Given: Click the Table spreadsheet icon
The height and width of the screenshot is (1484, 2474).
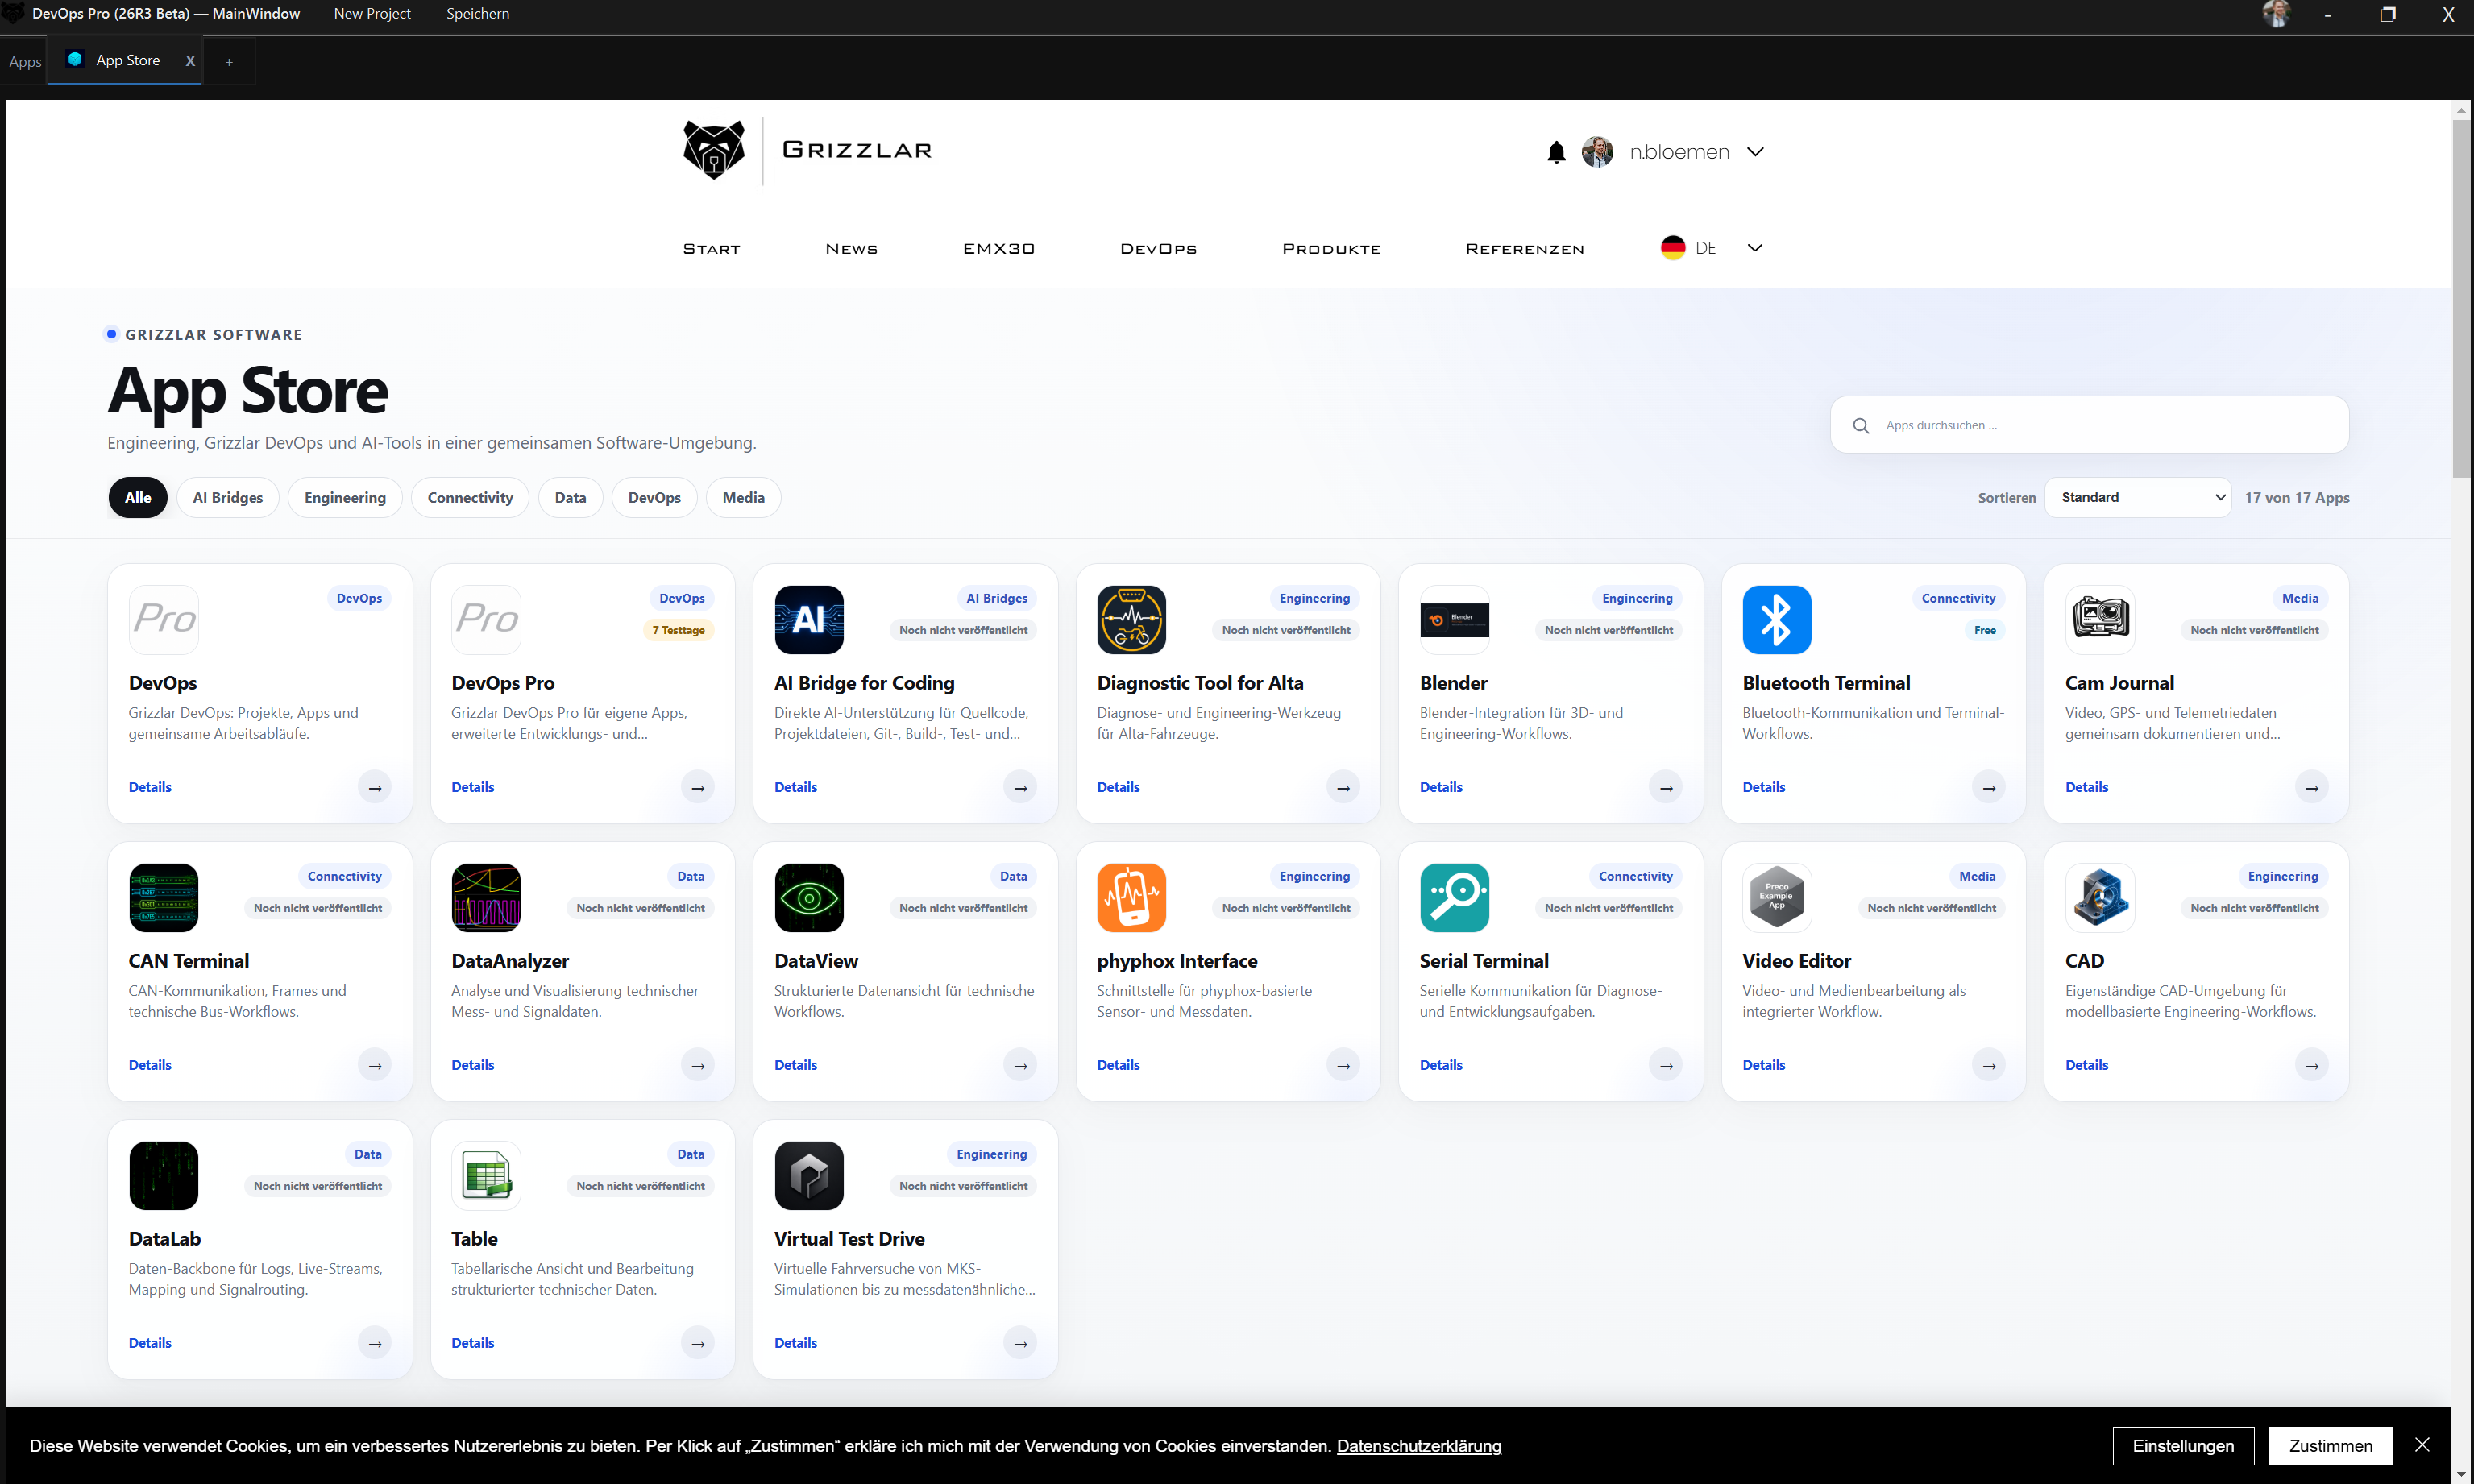Looking at the screenshot, I should [x=486, y=1176].
